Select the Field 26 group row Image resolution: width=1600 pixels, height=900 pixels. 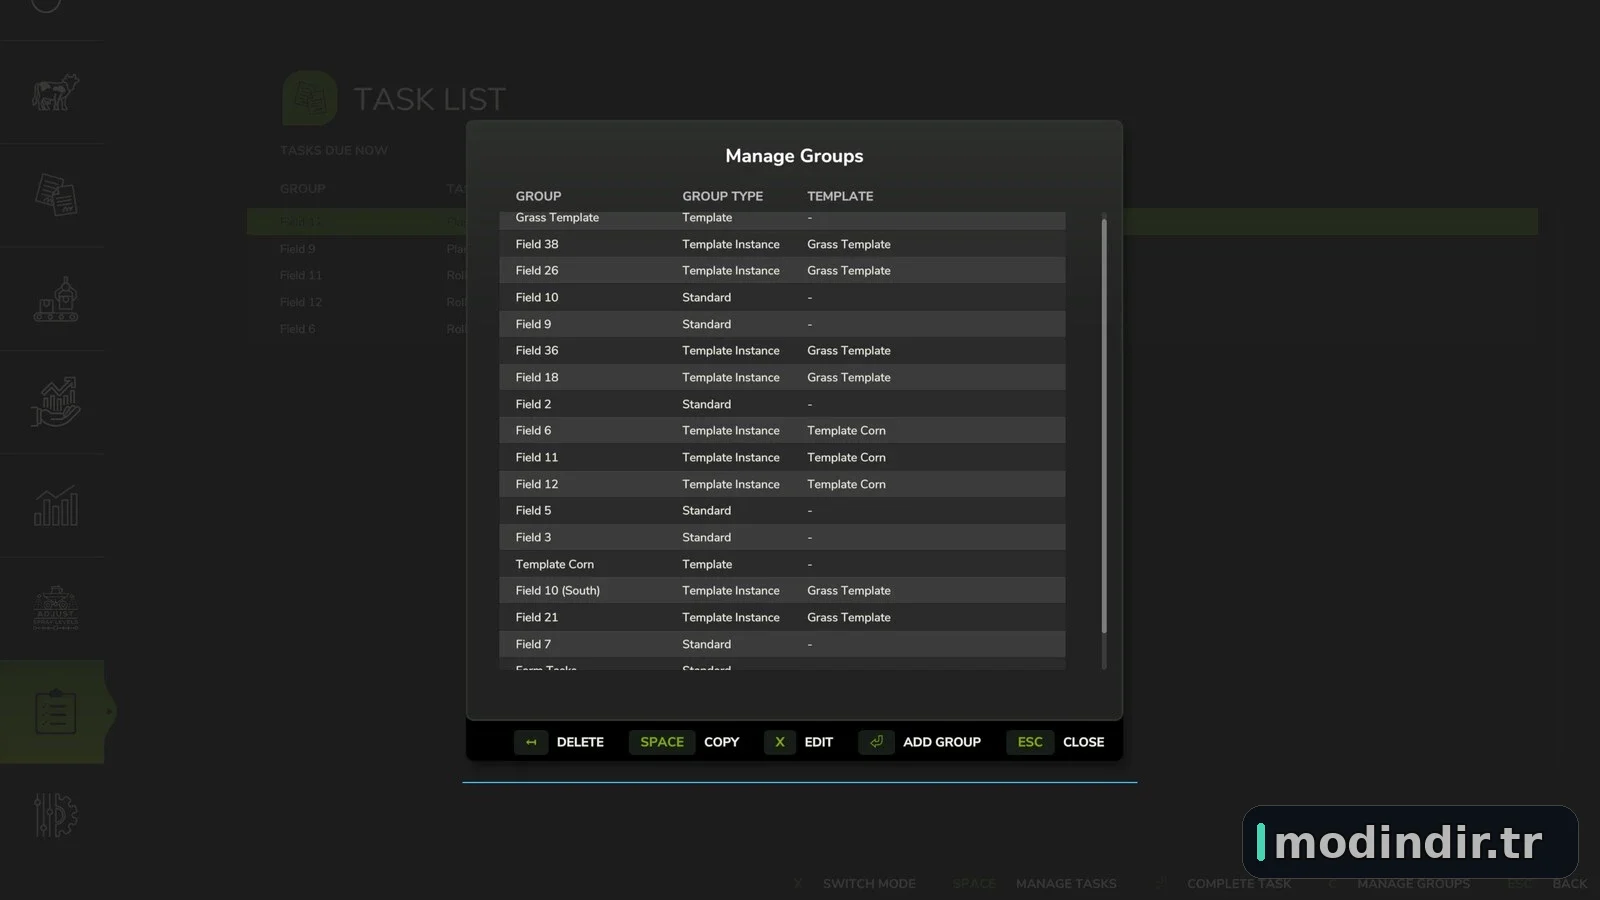point(782,271)
